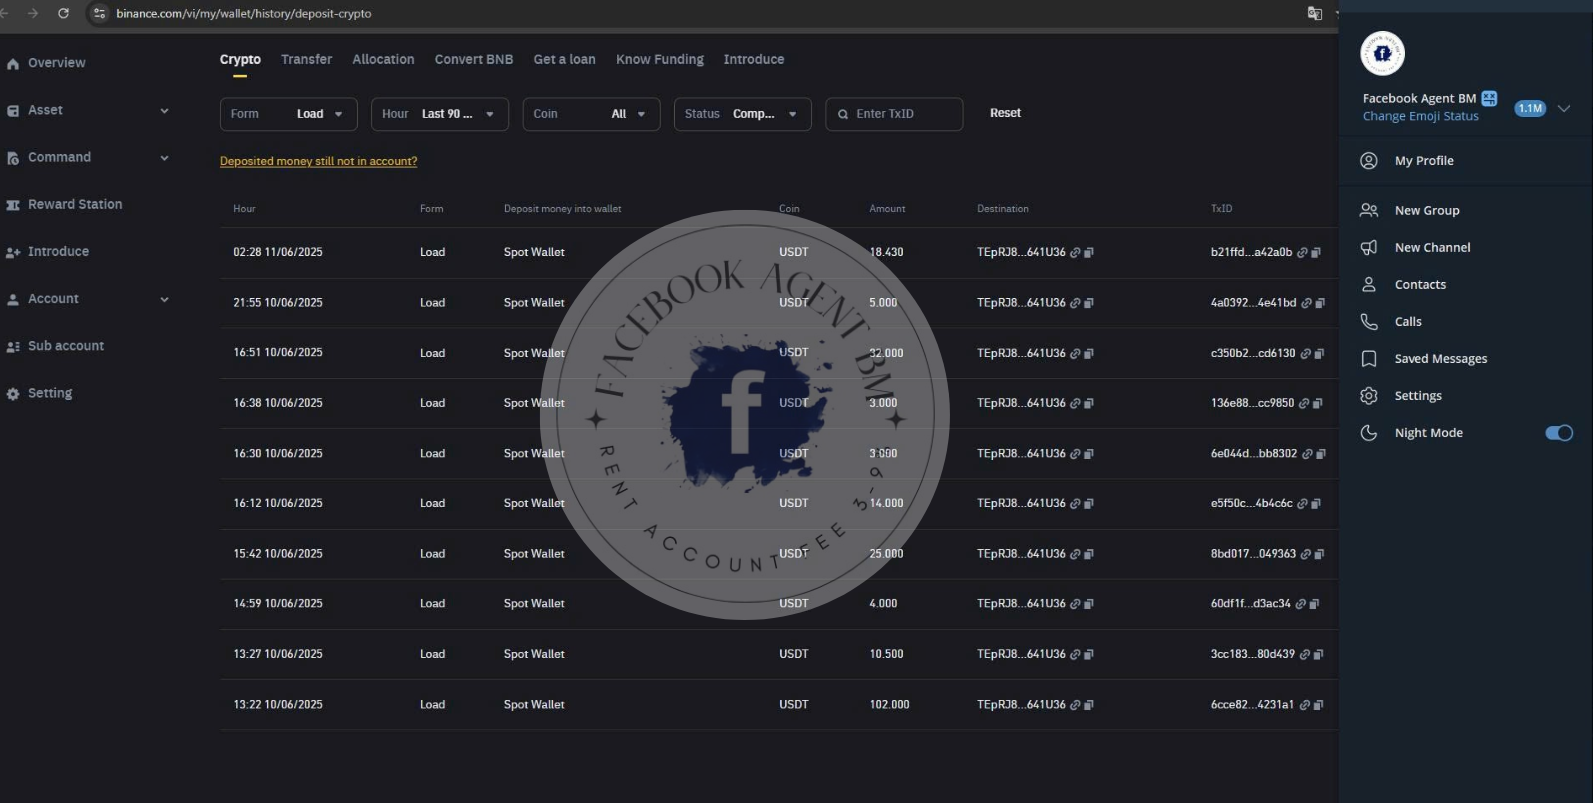
Task: Open explorer link for TxID 136e88...cc9850
Action: (x=1304, y=403)
